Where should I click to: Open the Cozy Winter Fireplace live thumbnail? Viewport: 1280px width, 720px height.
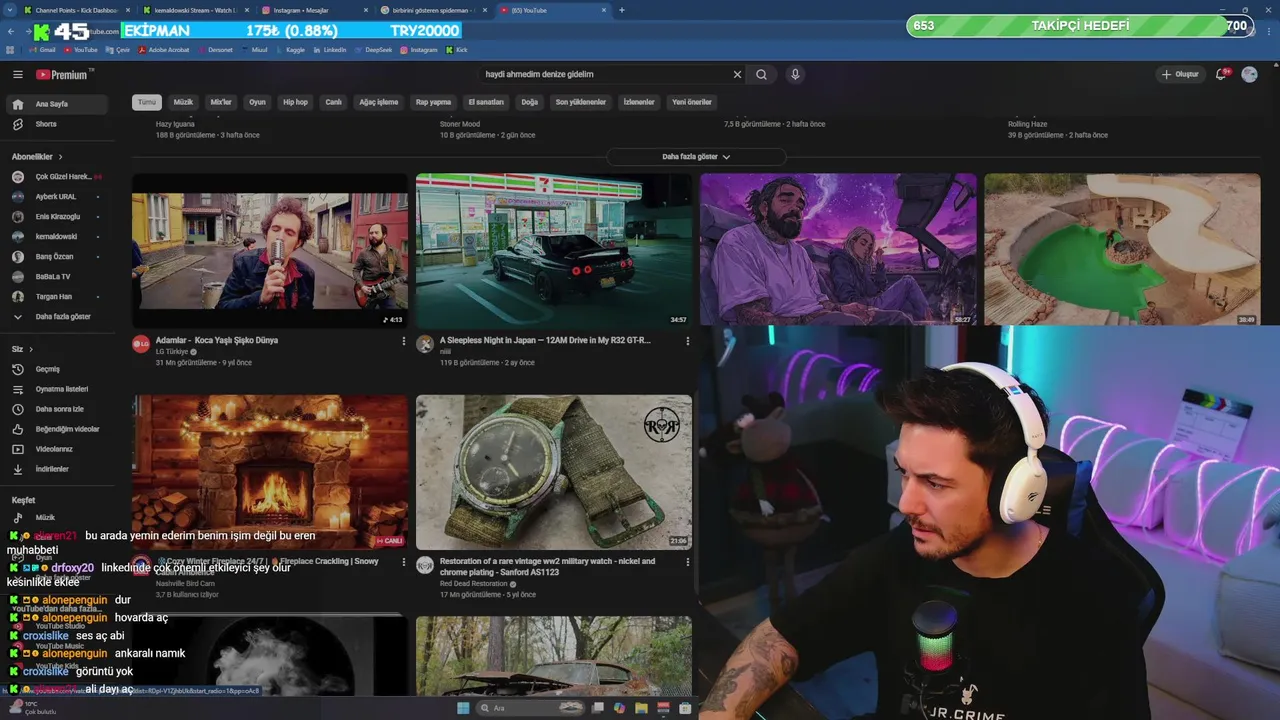point(270,472)
